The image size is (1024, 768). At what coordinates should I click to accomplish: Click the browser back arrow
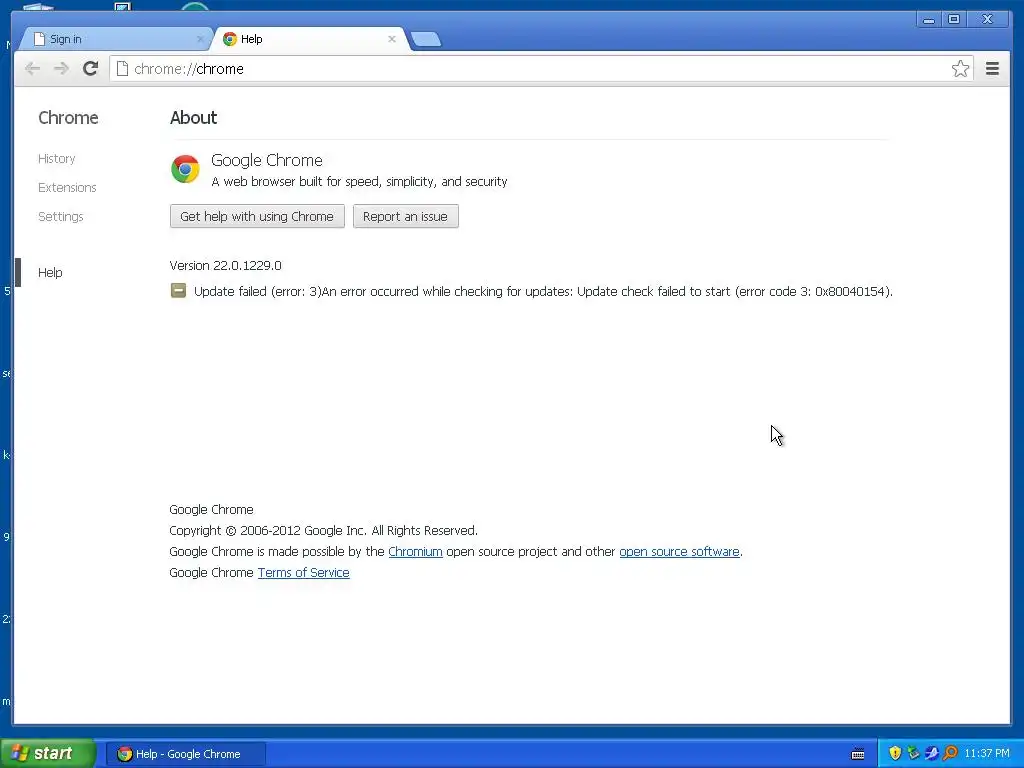pos(32,69)
